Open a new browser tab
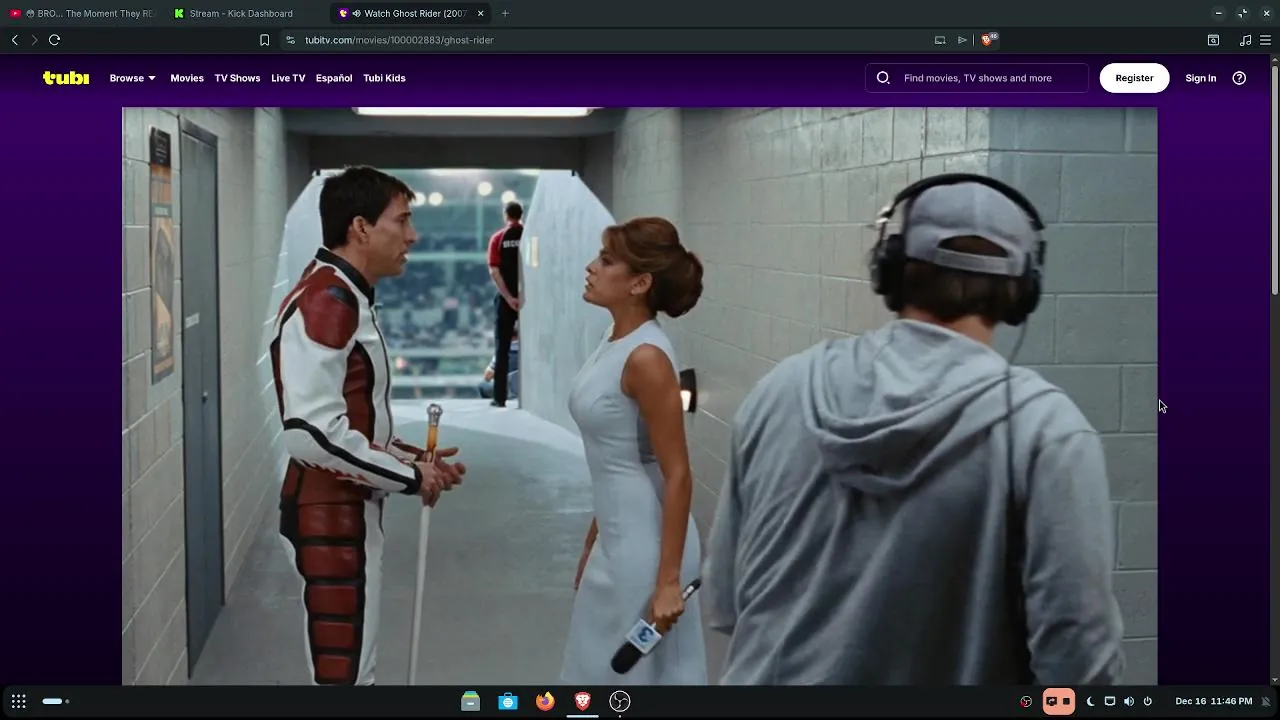1280x720 pixels. [505, 13]
